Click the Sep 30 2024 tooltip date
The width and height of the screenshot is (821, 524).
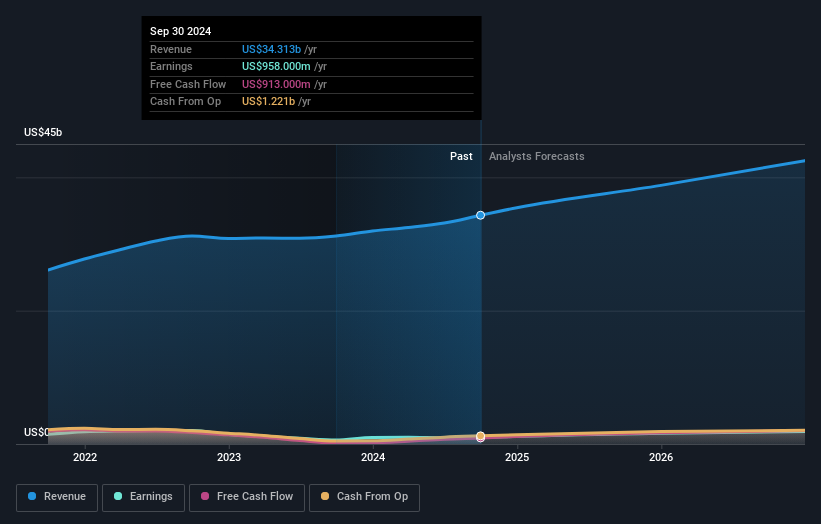click(181, 31)
